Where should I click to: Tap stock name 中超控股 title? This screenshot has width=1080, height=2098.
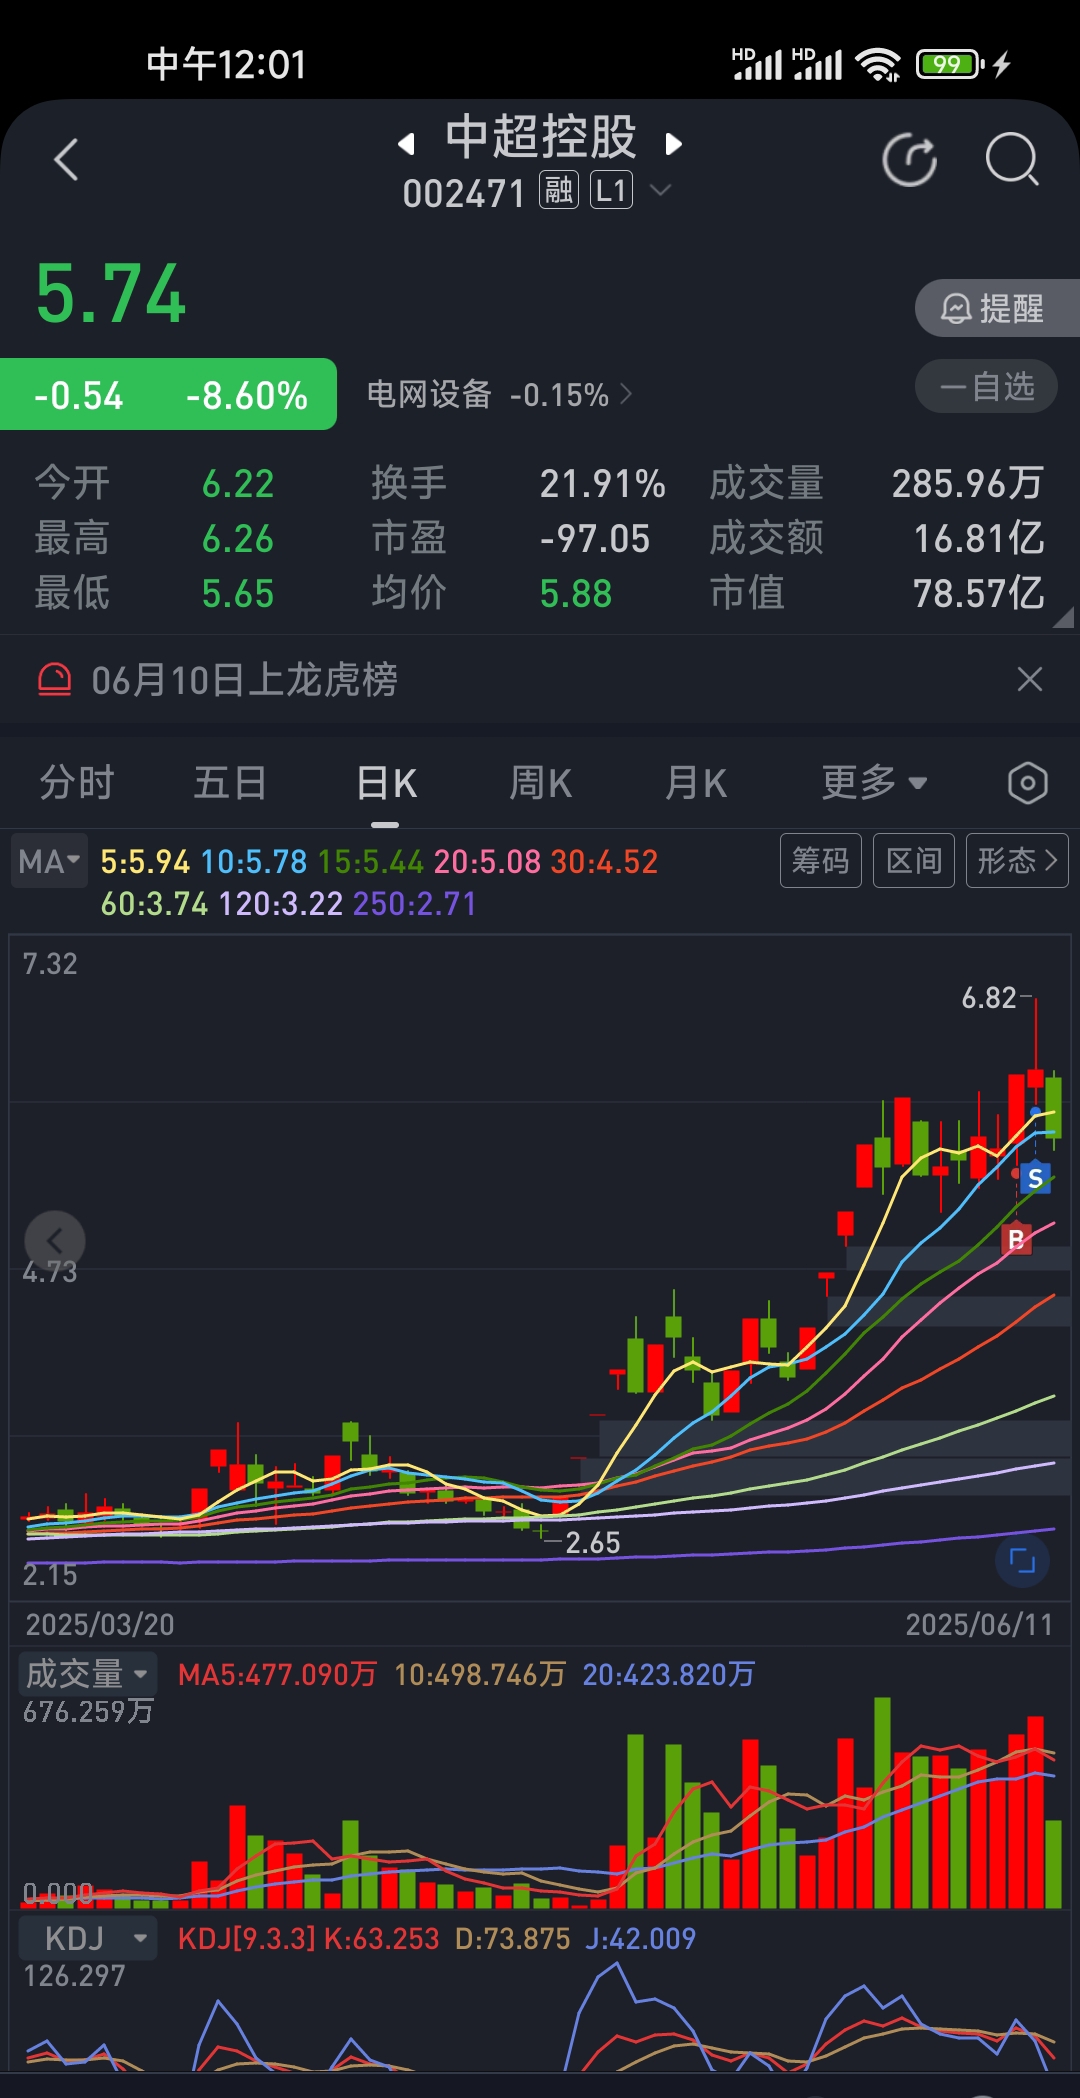click(541, 137)
